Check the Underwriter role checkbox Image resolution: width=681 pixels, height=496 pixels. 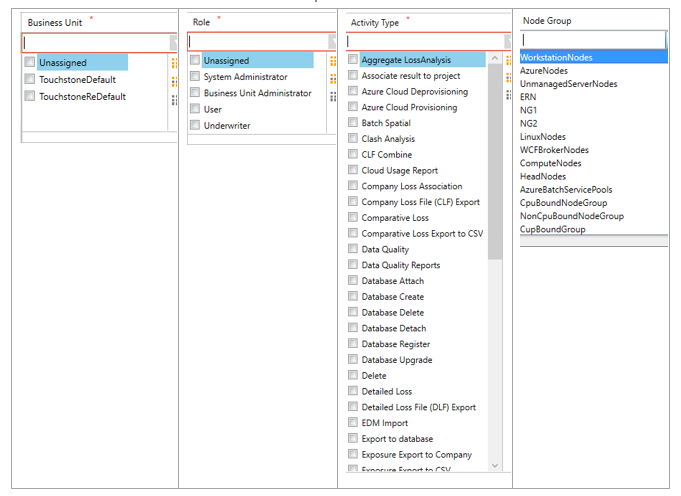pyautogui.click(x=195, y=125)
